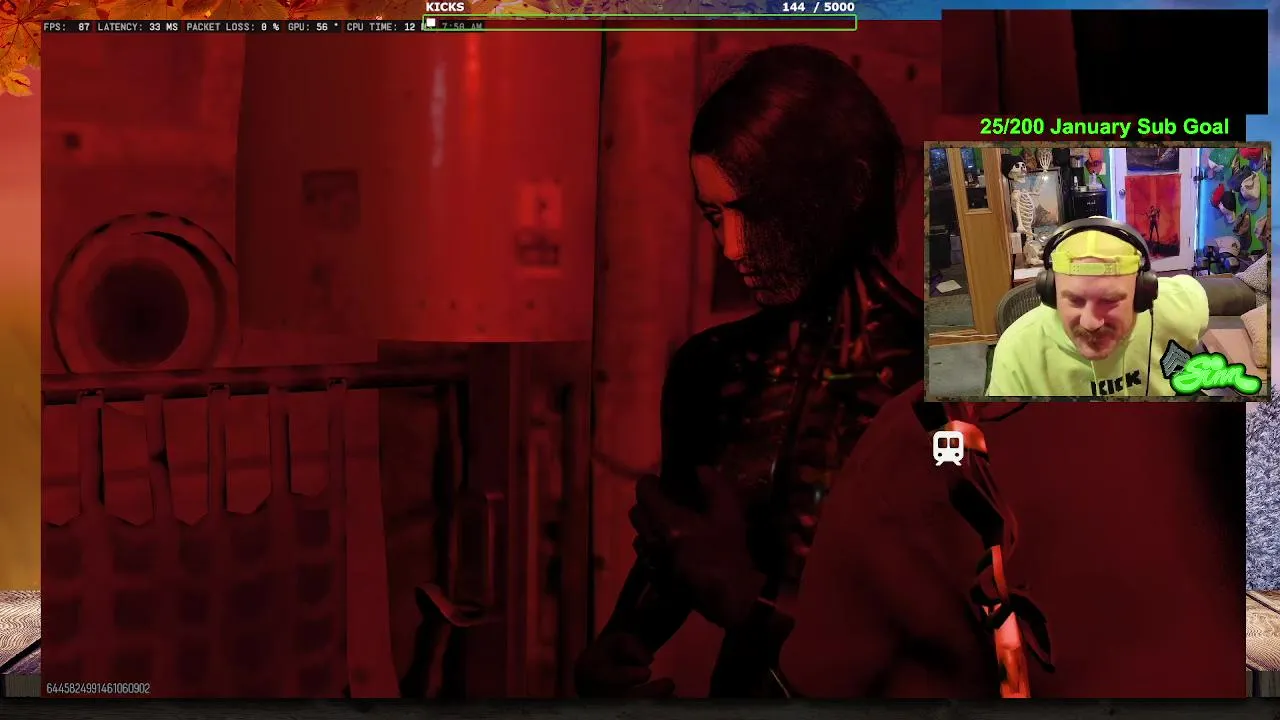Click the white train icon overlay
The width and height of the screenshot is (1280, 720).
[x=948, y=448]
